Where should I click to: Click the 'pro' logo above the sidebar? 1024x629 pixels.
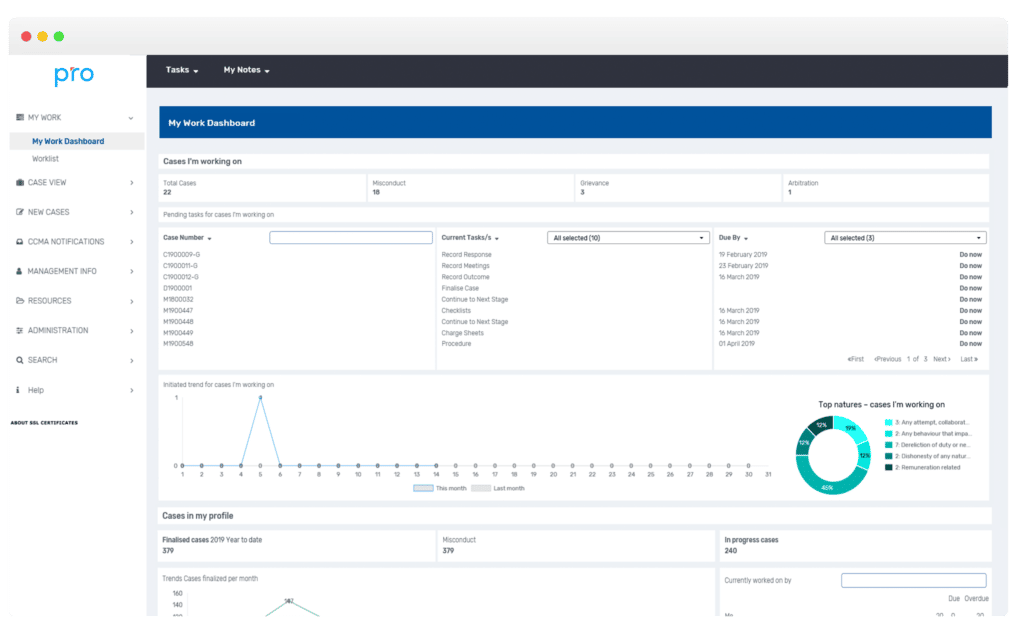click(x=74, y=75)
